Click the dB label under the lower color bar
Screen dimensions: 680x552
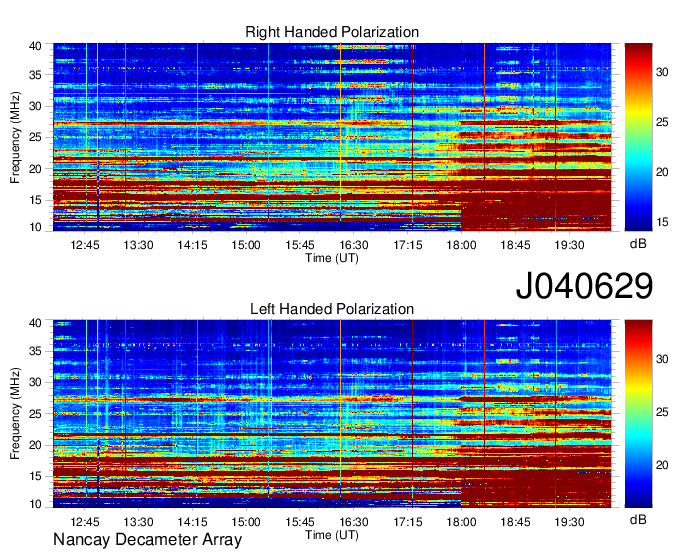click(x=638, y=519)
